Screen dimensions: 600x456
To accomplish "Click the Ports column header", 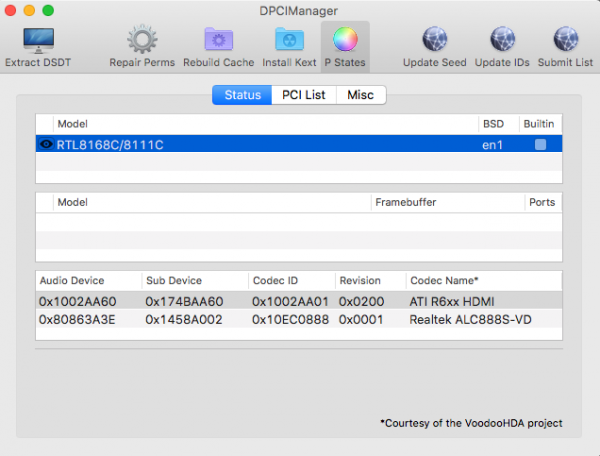I will pos(542,202).
